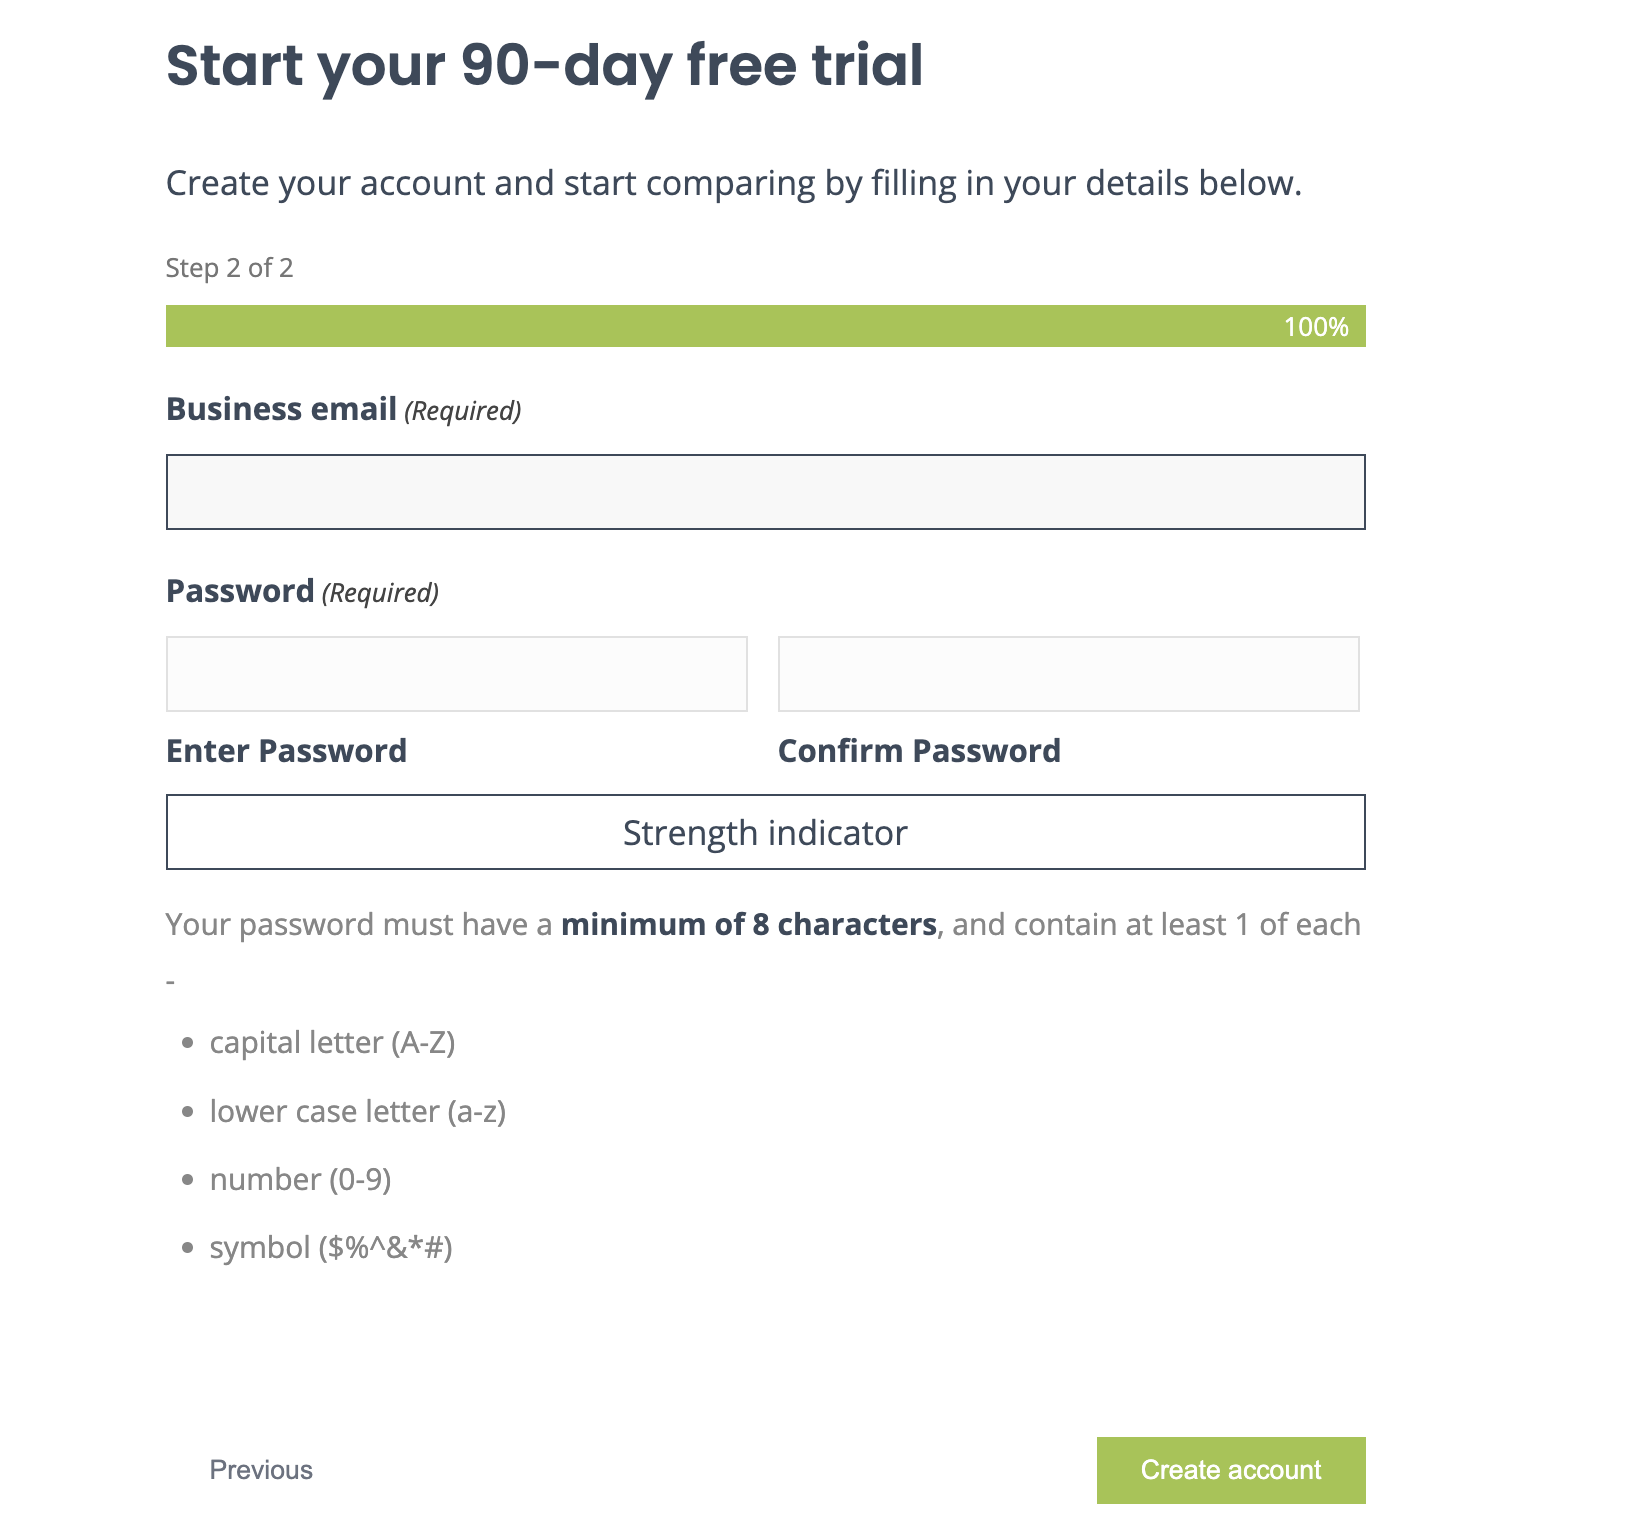The width and height of the screenshot is (1646, 1528).
Task: Click the Strength indicator box
Action: pos(765,832)
